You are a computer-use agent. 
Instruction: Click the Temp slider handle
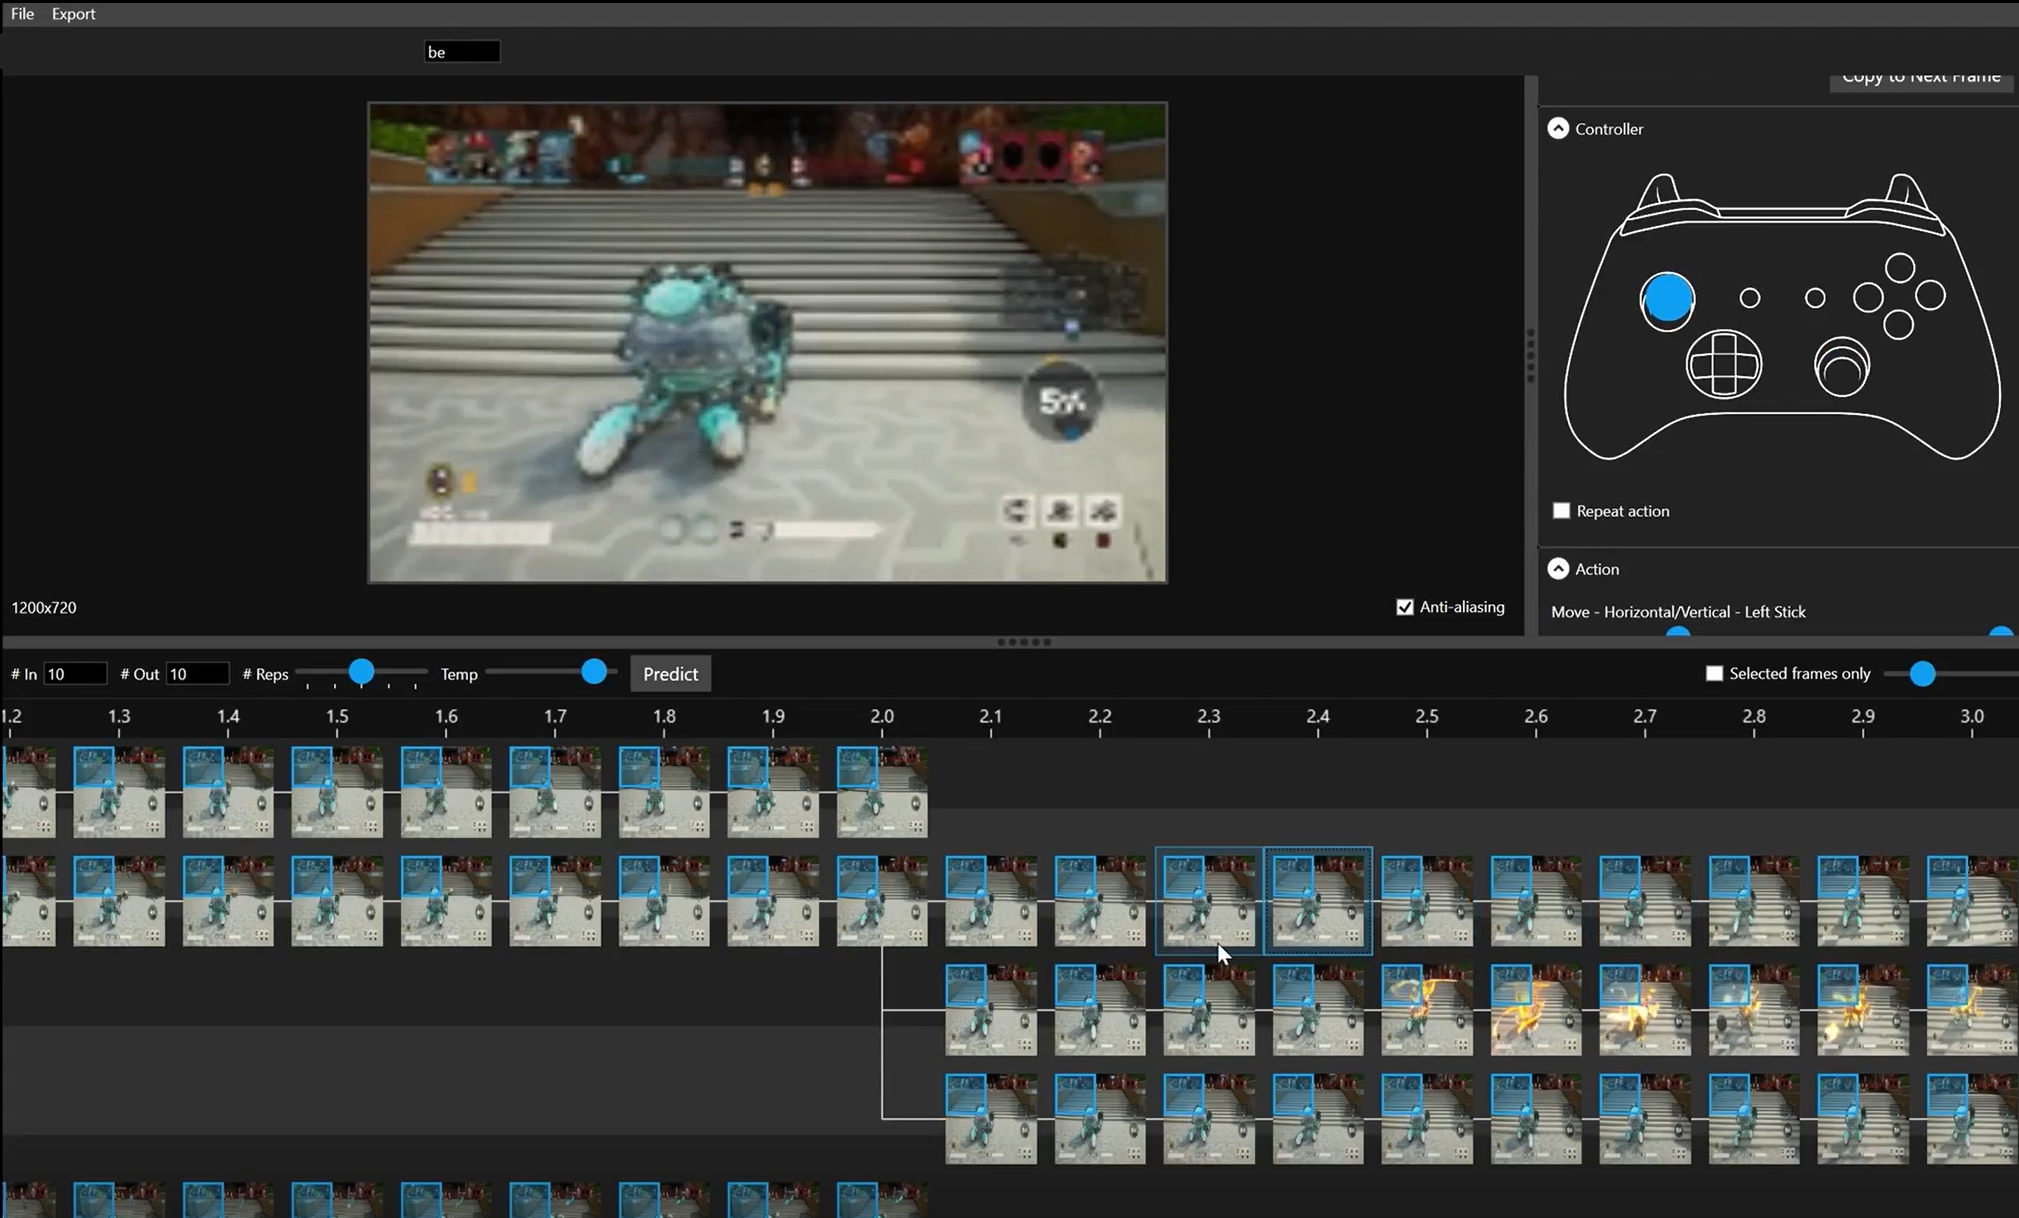coord(593,672)
